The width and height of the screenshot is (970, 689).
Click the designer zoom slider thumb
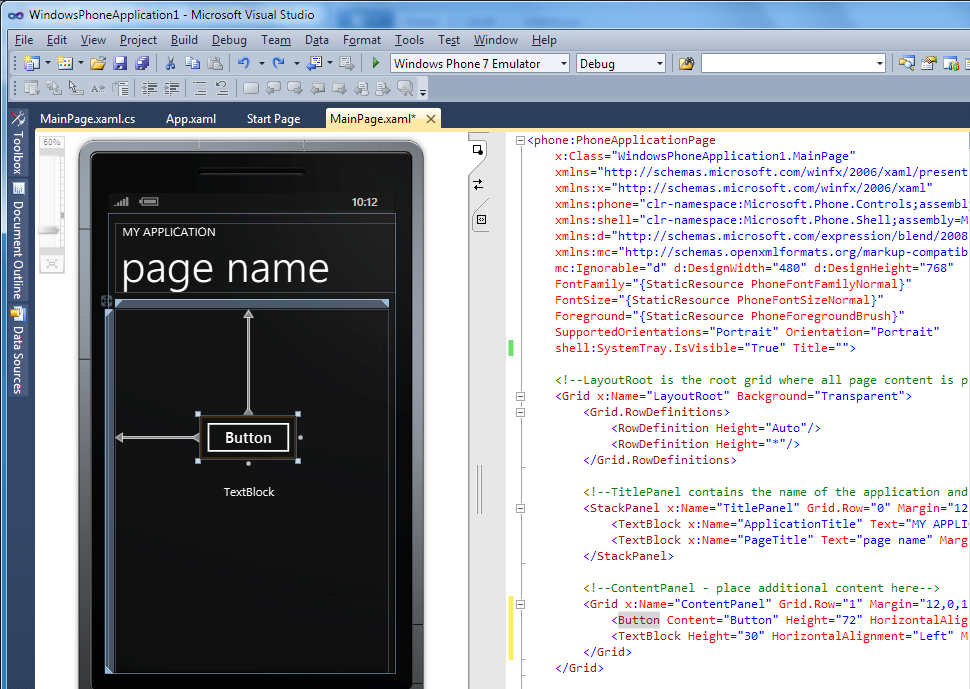coord(51,229)
